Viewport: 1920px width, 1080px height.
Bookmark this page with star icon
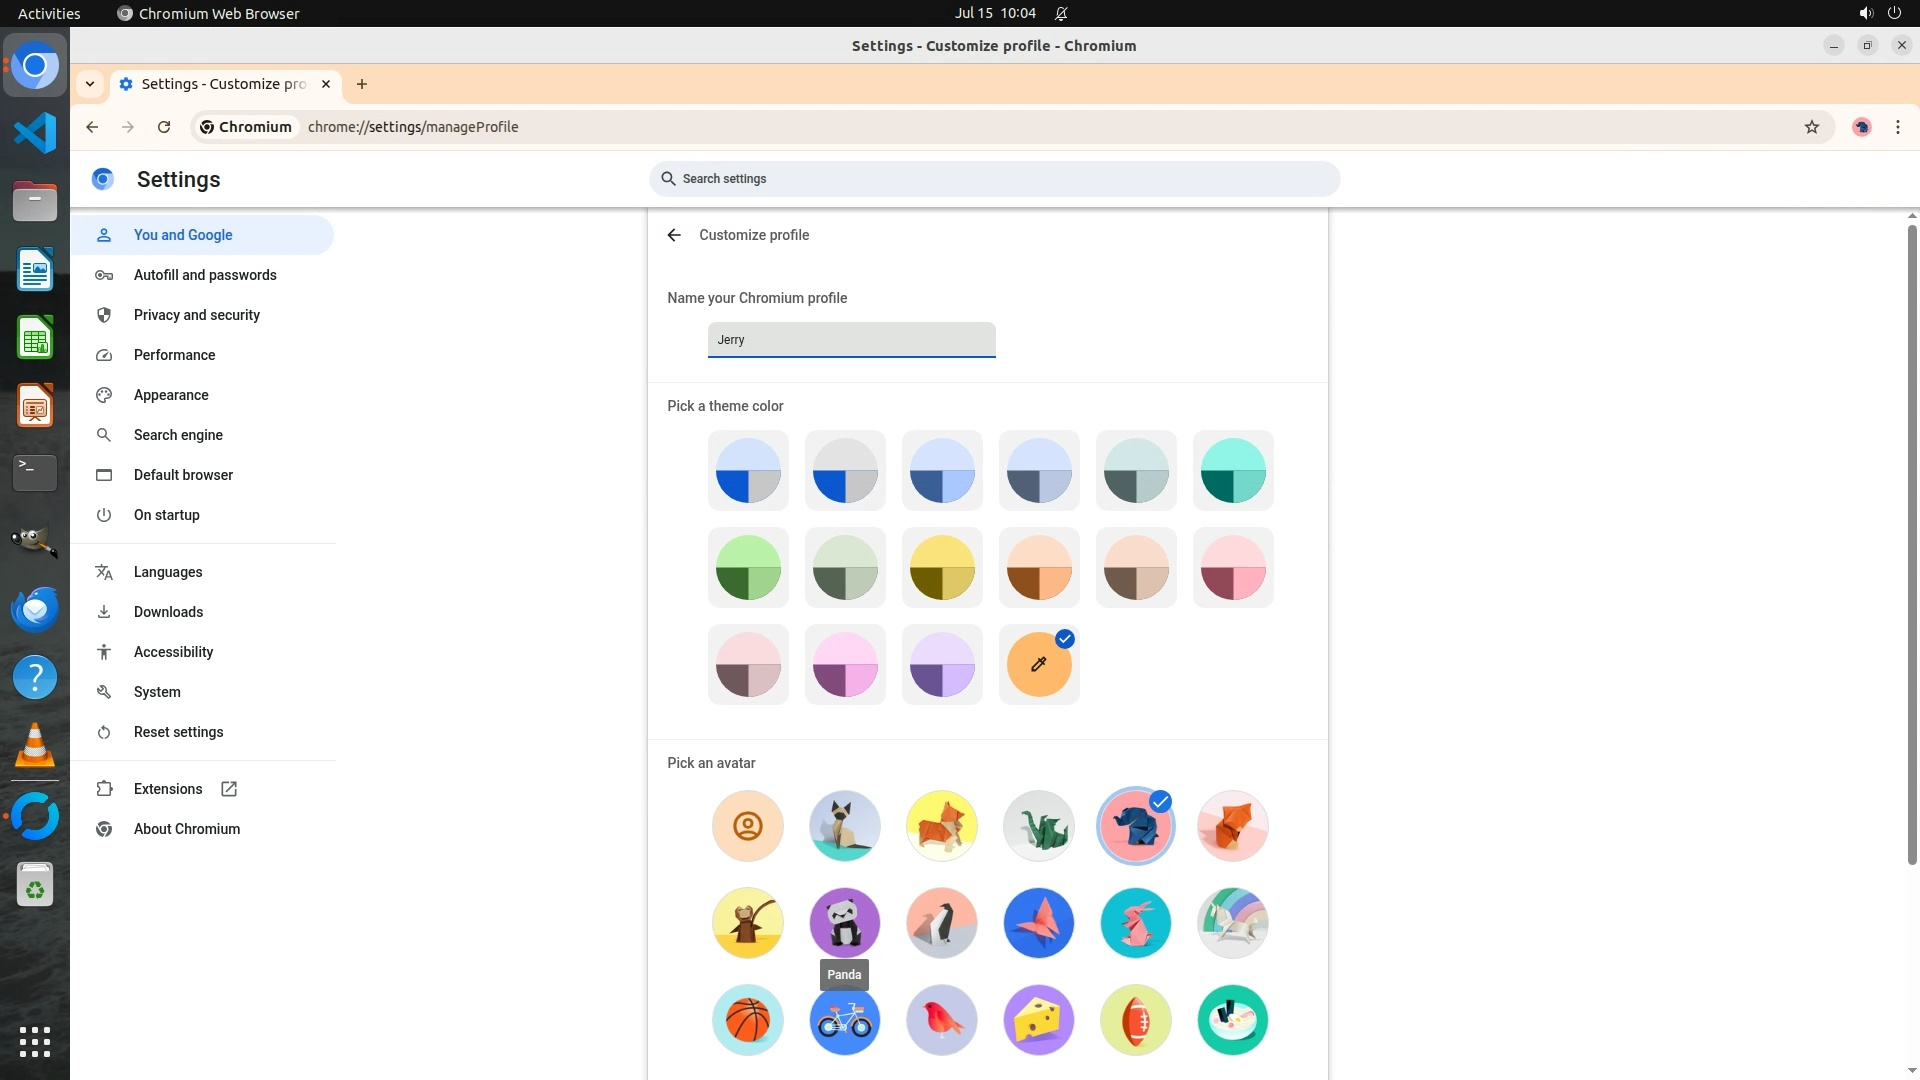pos(1811,127)
